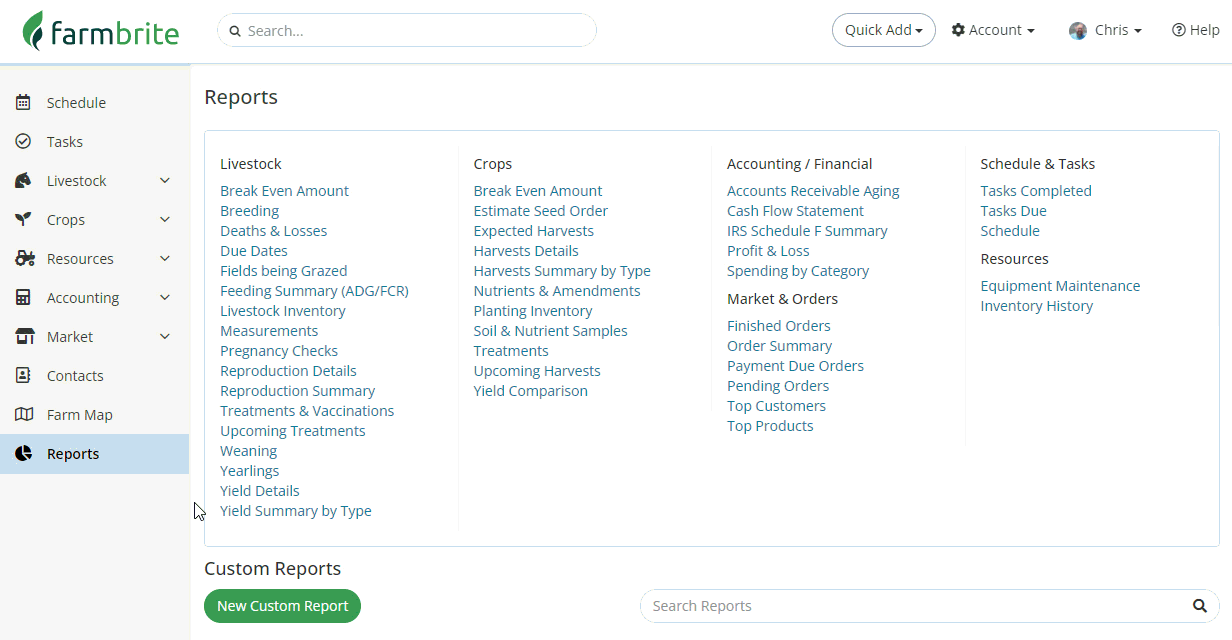Click the Farmbrite leaf logo
The height and width of the screenshot is (640, 1232).
click(34, 31)
